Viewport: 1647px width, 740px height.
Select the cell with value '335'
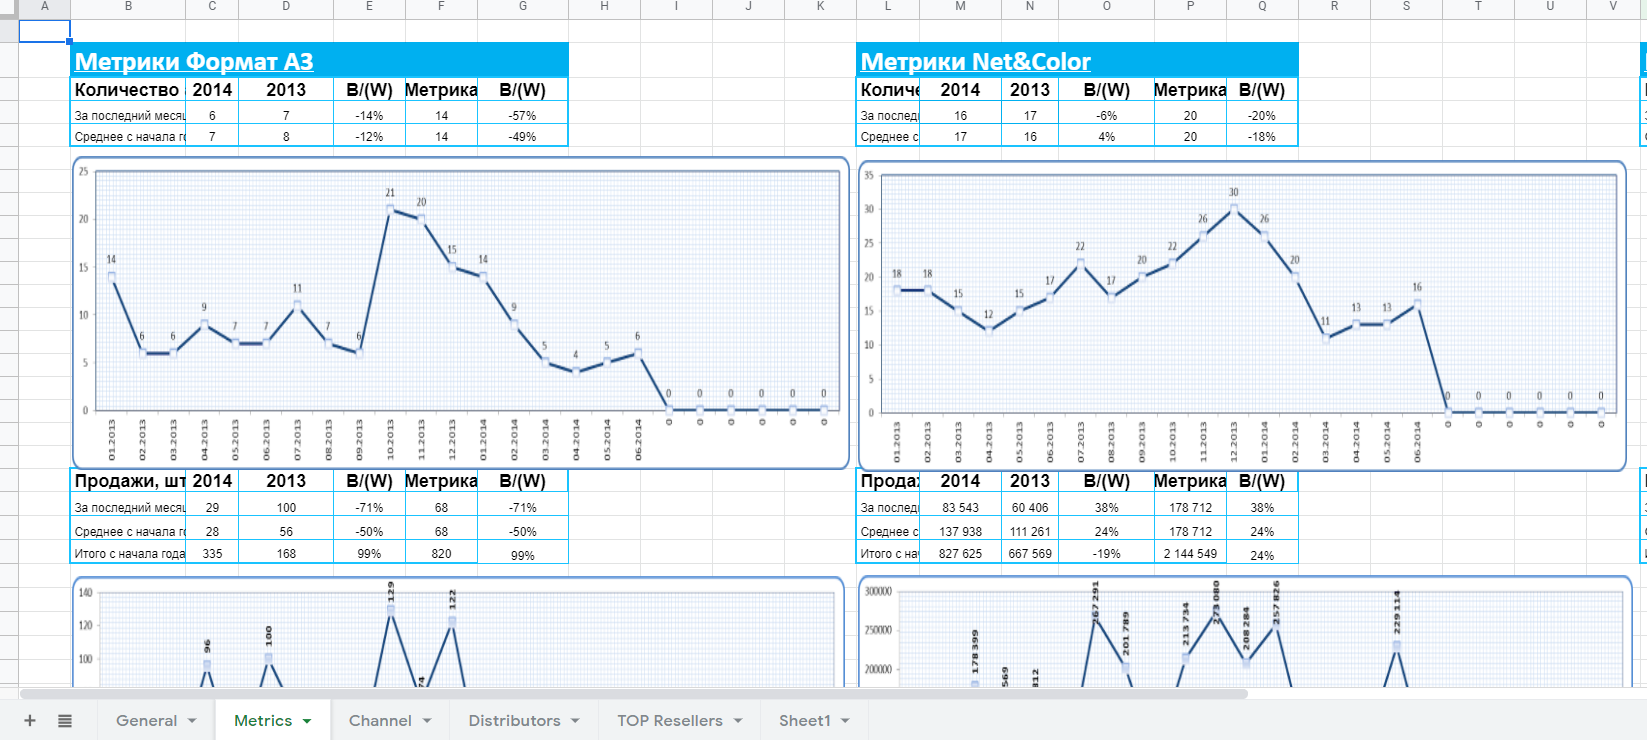[212, 553]
